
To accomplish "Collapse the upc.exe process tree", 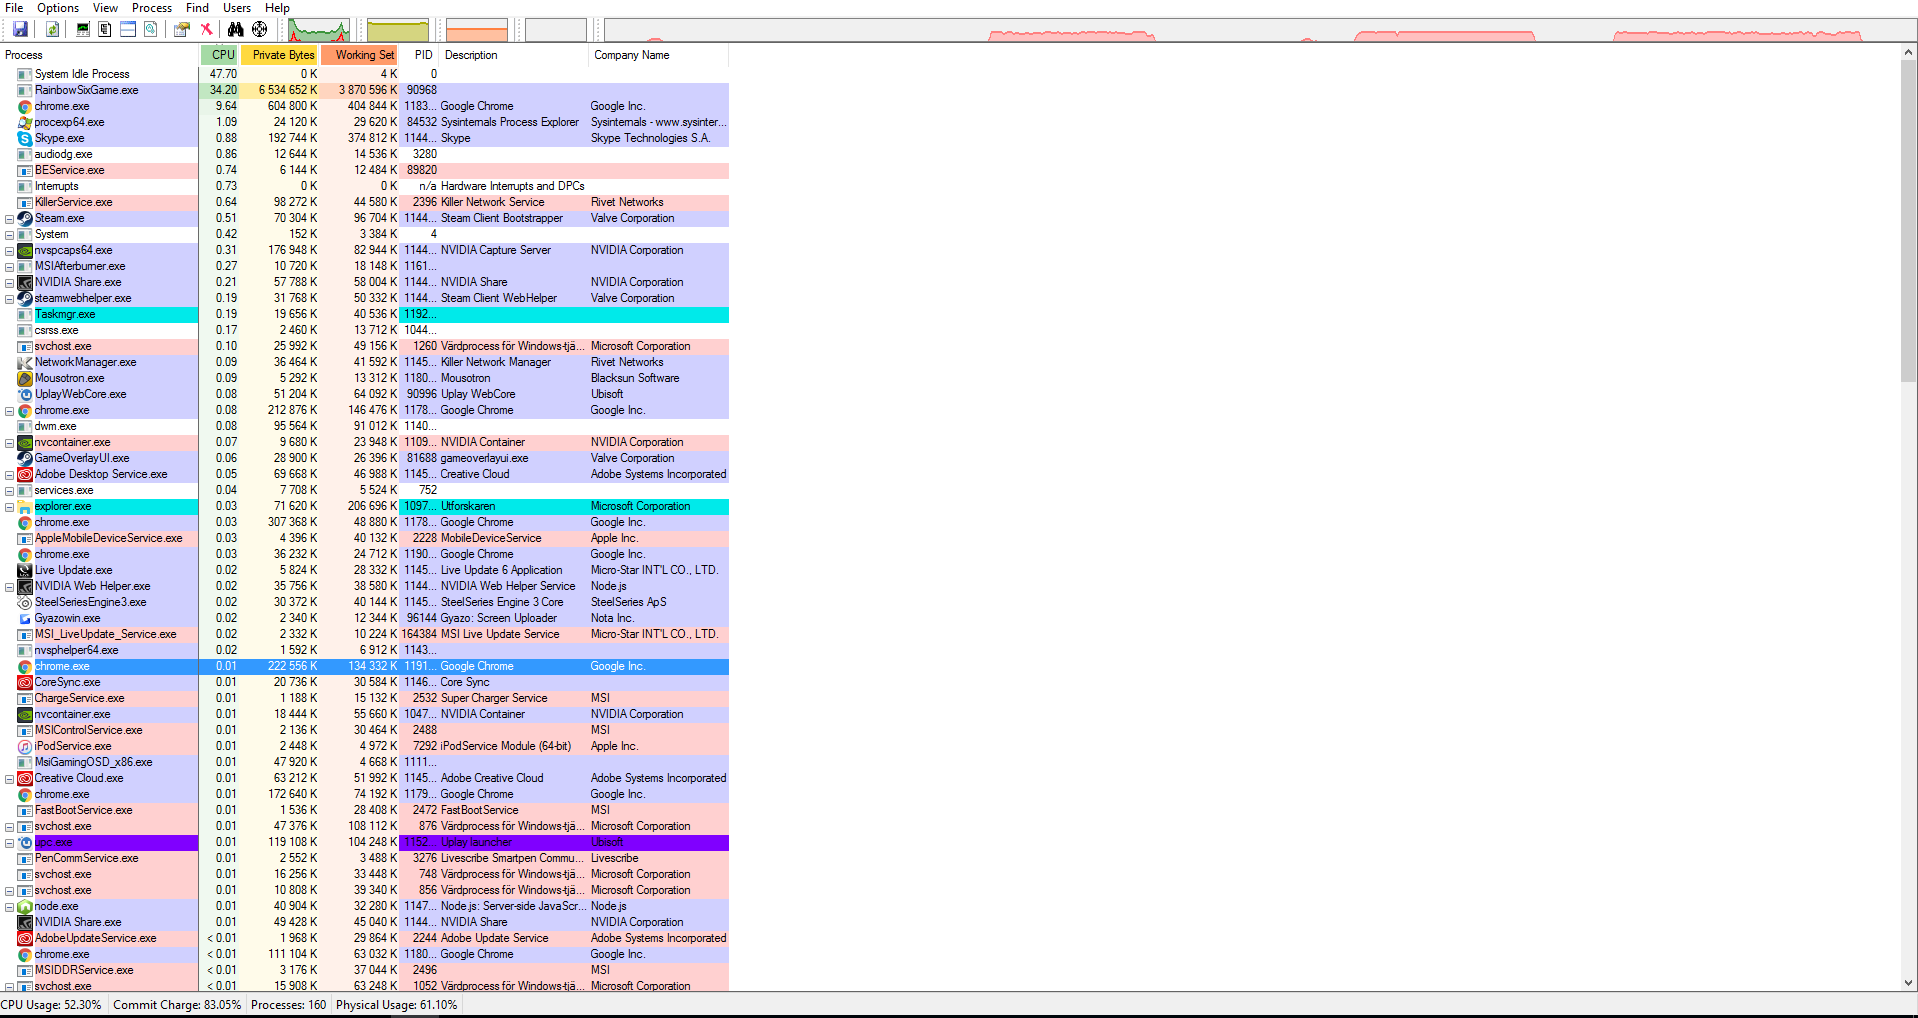I will (x=9, y=843).
